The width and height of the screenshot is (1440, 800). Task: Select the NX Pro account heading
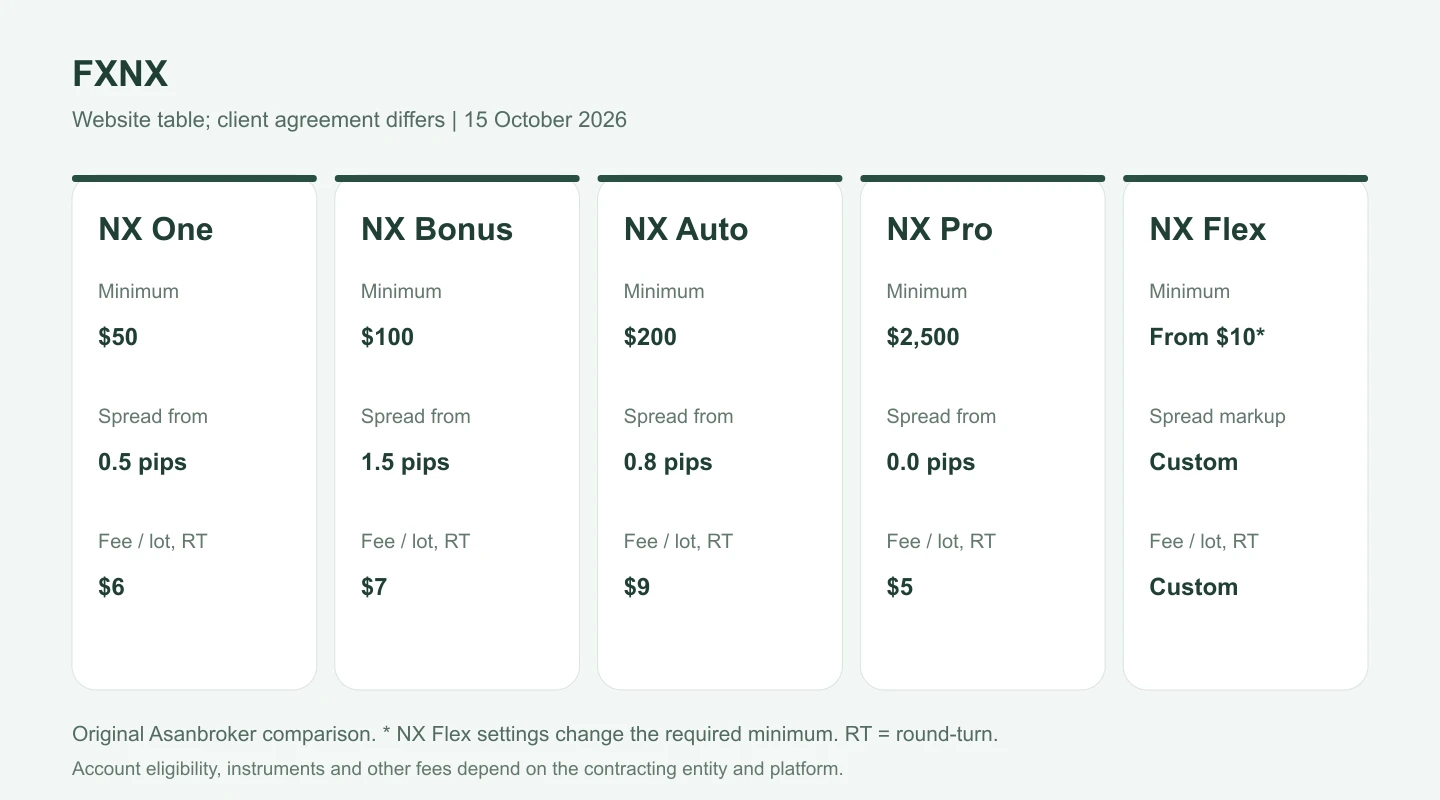(939, 229)
